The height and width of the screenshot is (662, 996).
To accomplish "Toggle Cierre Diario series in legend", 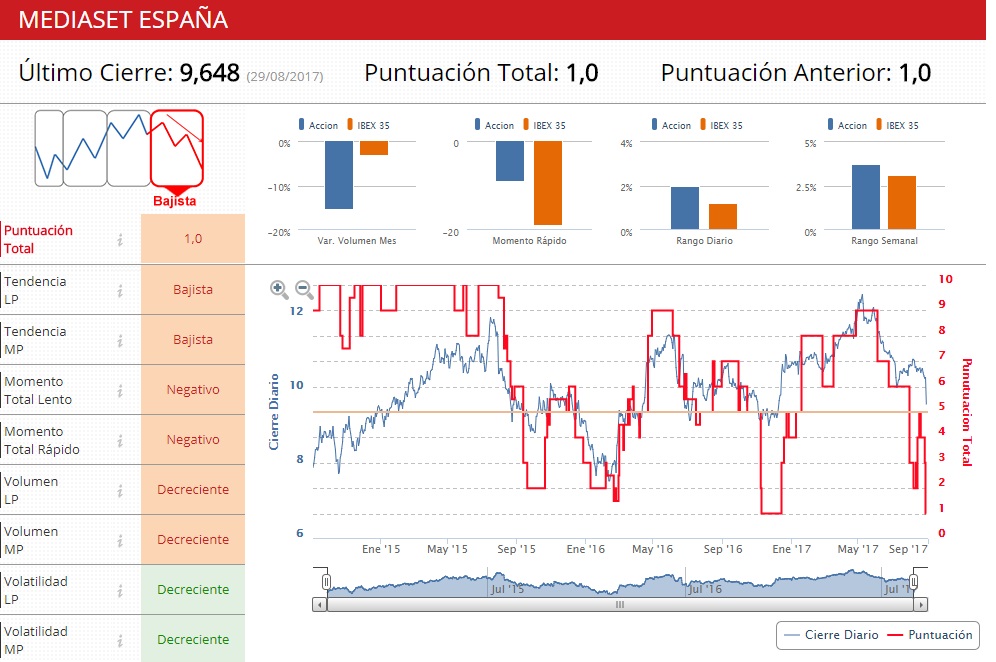I will tap(831, 635).
